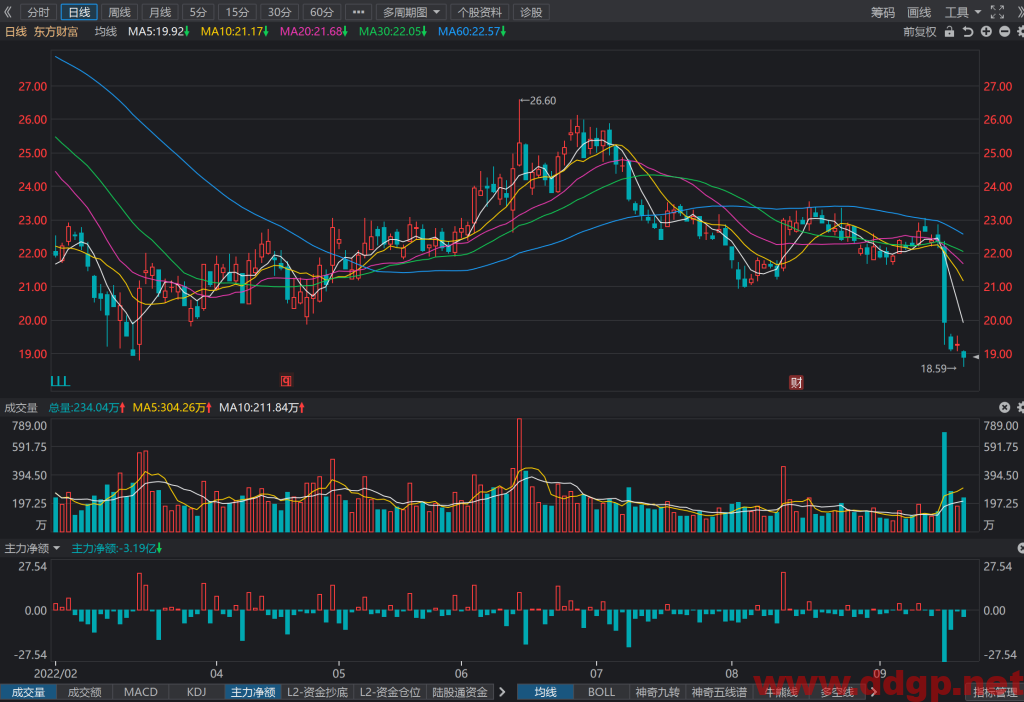Click the left double-chevron collapse icon
1024x702 pixels.
pos(8,12)
